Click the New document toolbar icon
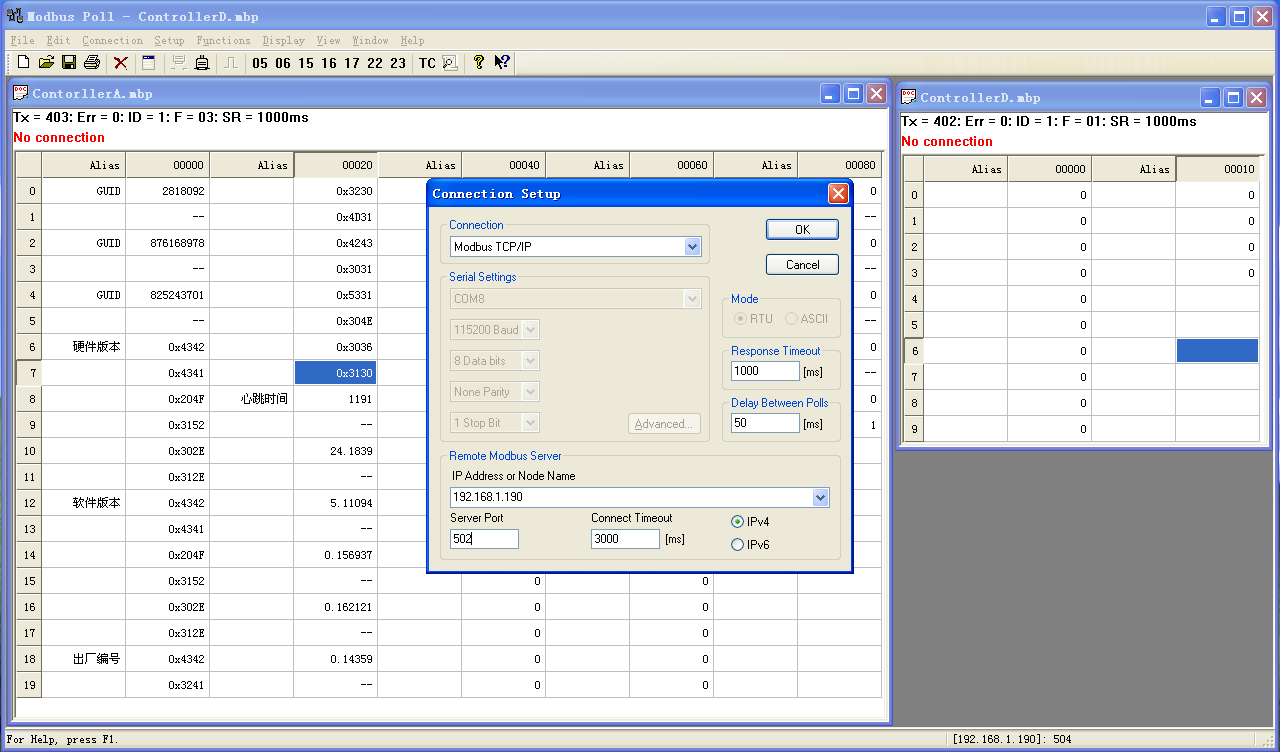 coord(23,63)
